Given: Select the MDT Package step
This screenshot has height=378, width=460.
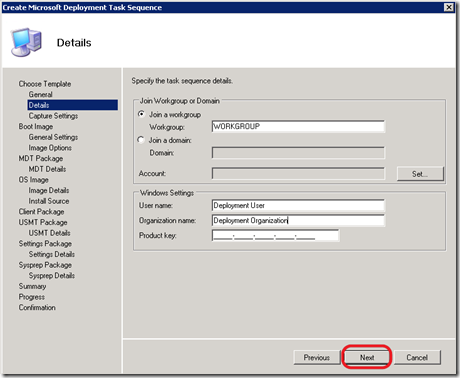Looking at the screenshot, I should coord(41,158).
